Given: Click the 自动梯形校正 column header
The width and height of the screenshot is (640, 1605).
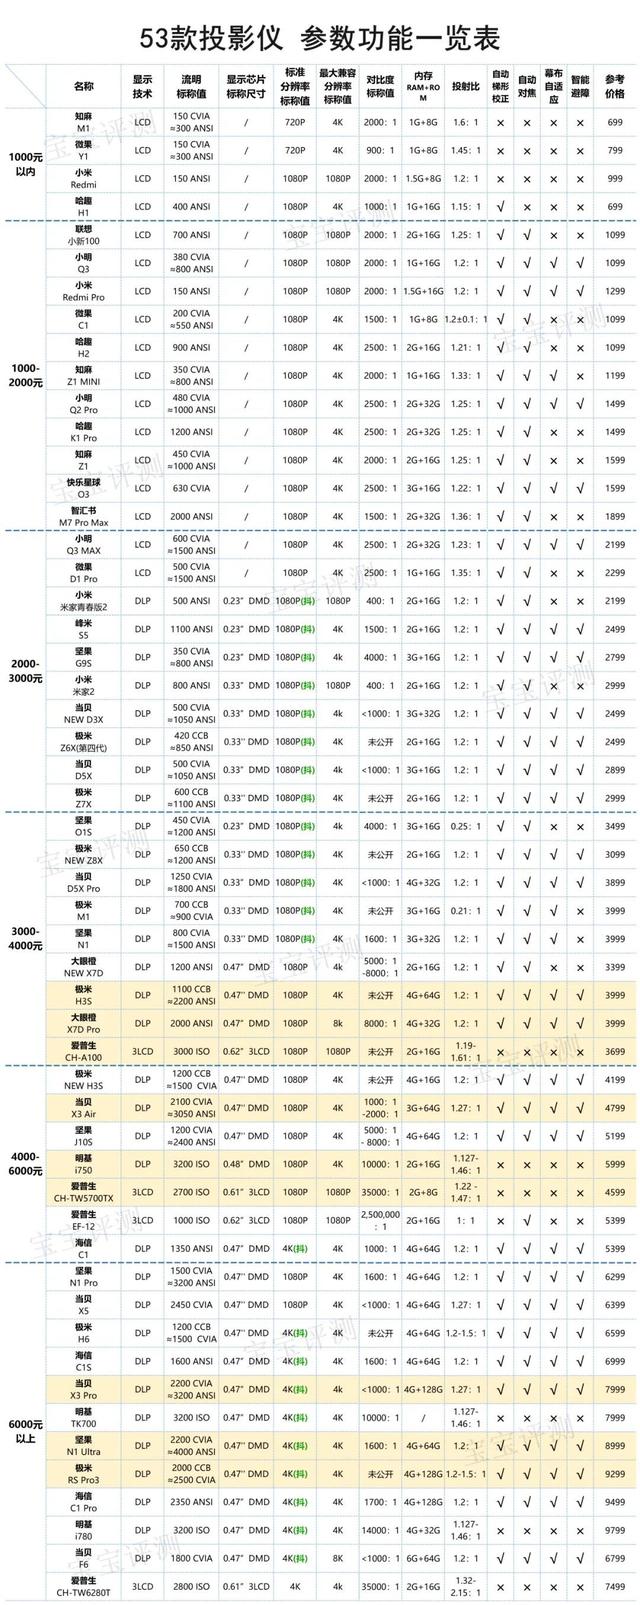Looking at the screenshot, I should (500, 87).
